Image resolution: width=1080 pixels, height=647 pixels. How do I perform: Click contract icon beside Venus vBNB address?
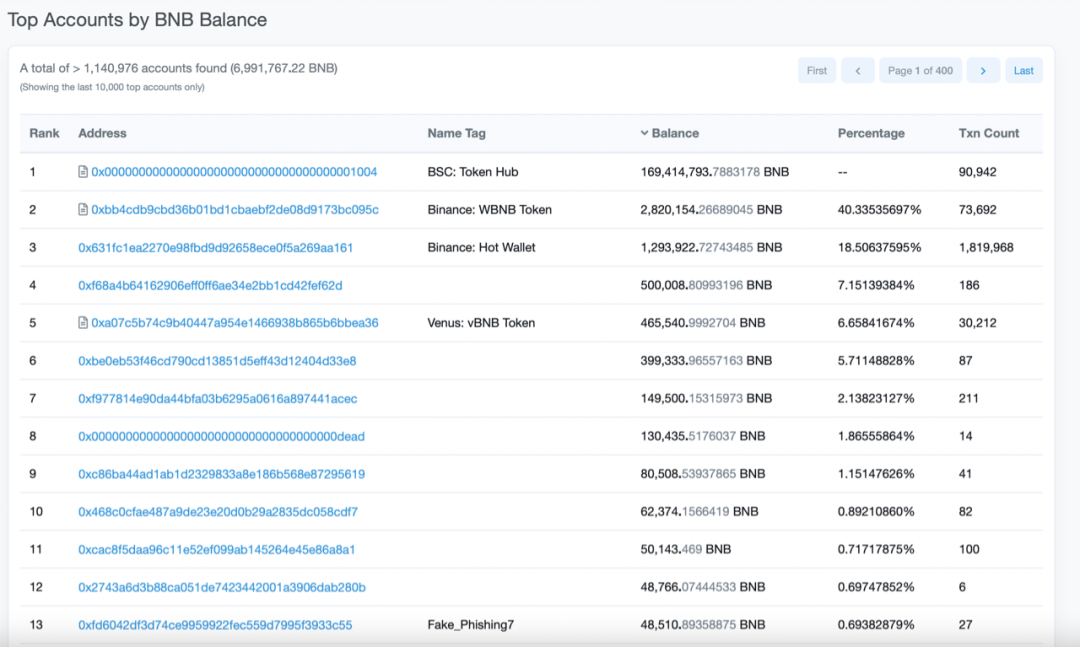pos(83,323)
